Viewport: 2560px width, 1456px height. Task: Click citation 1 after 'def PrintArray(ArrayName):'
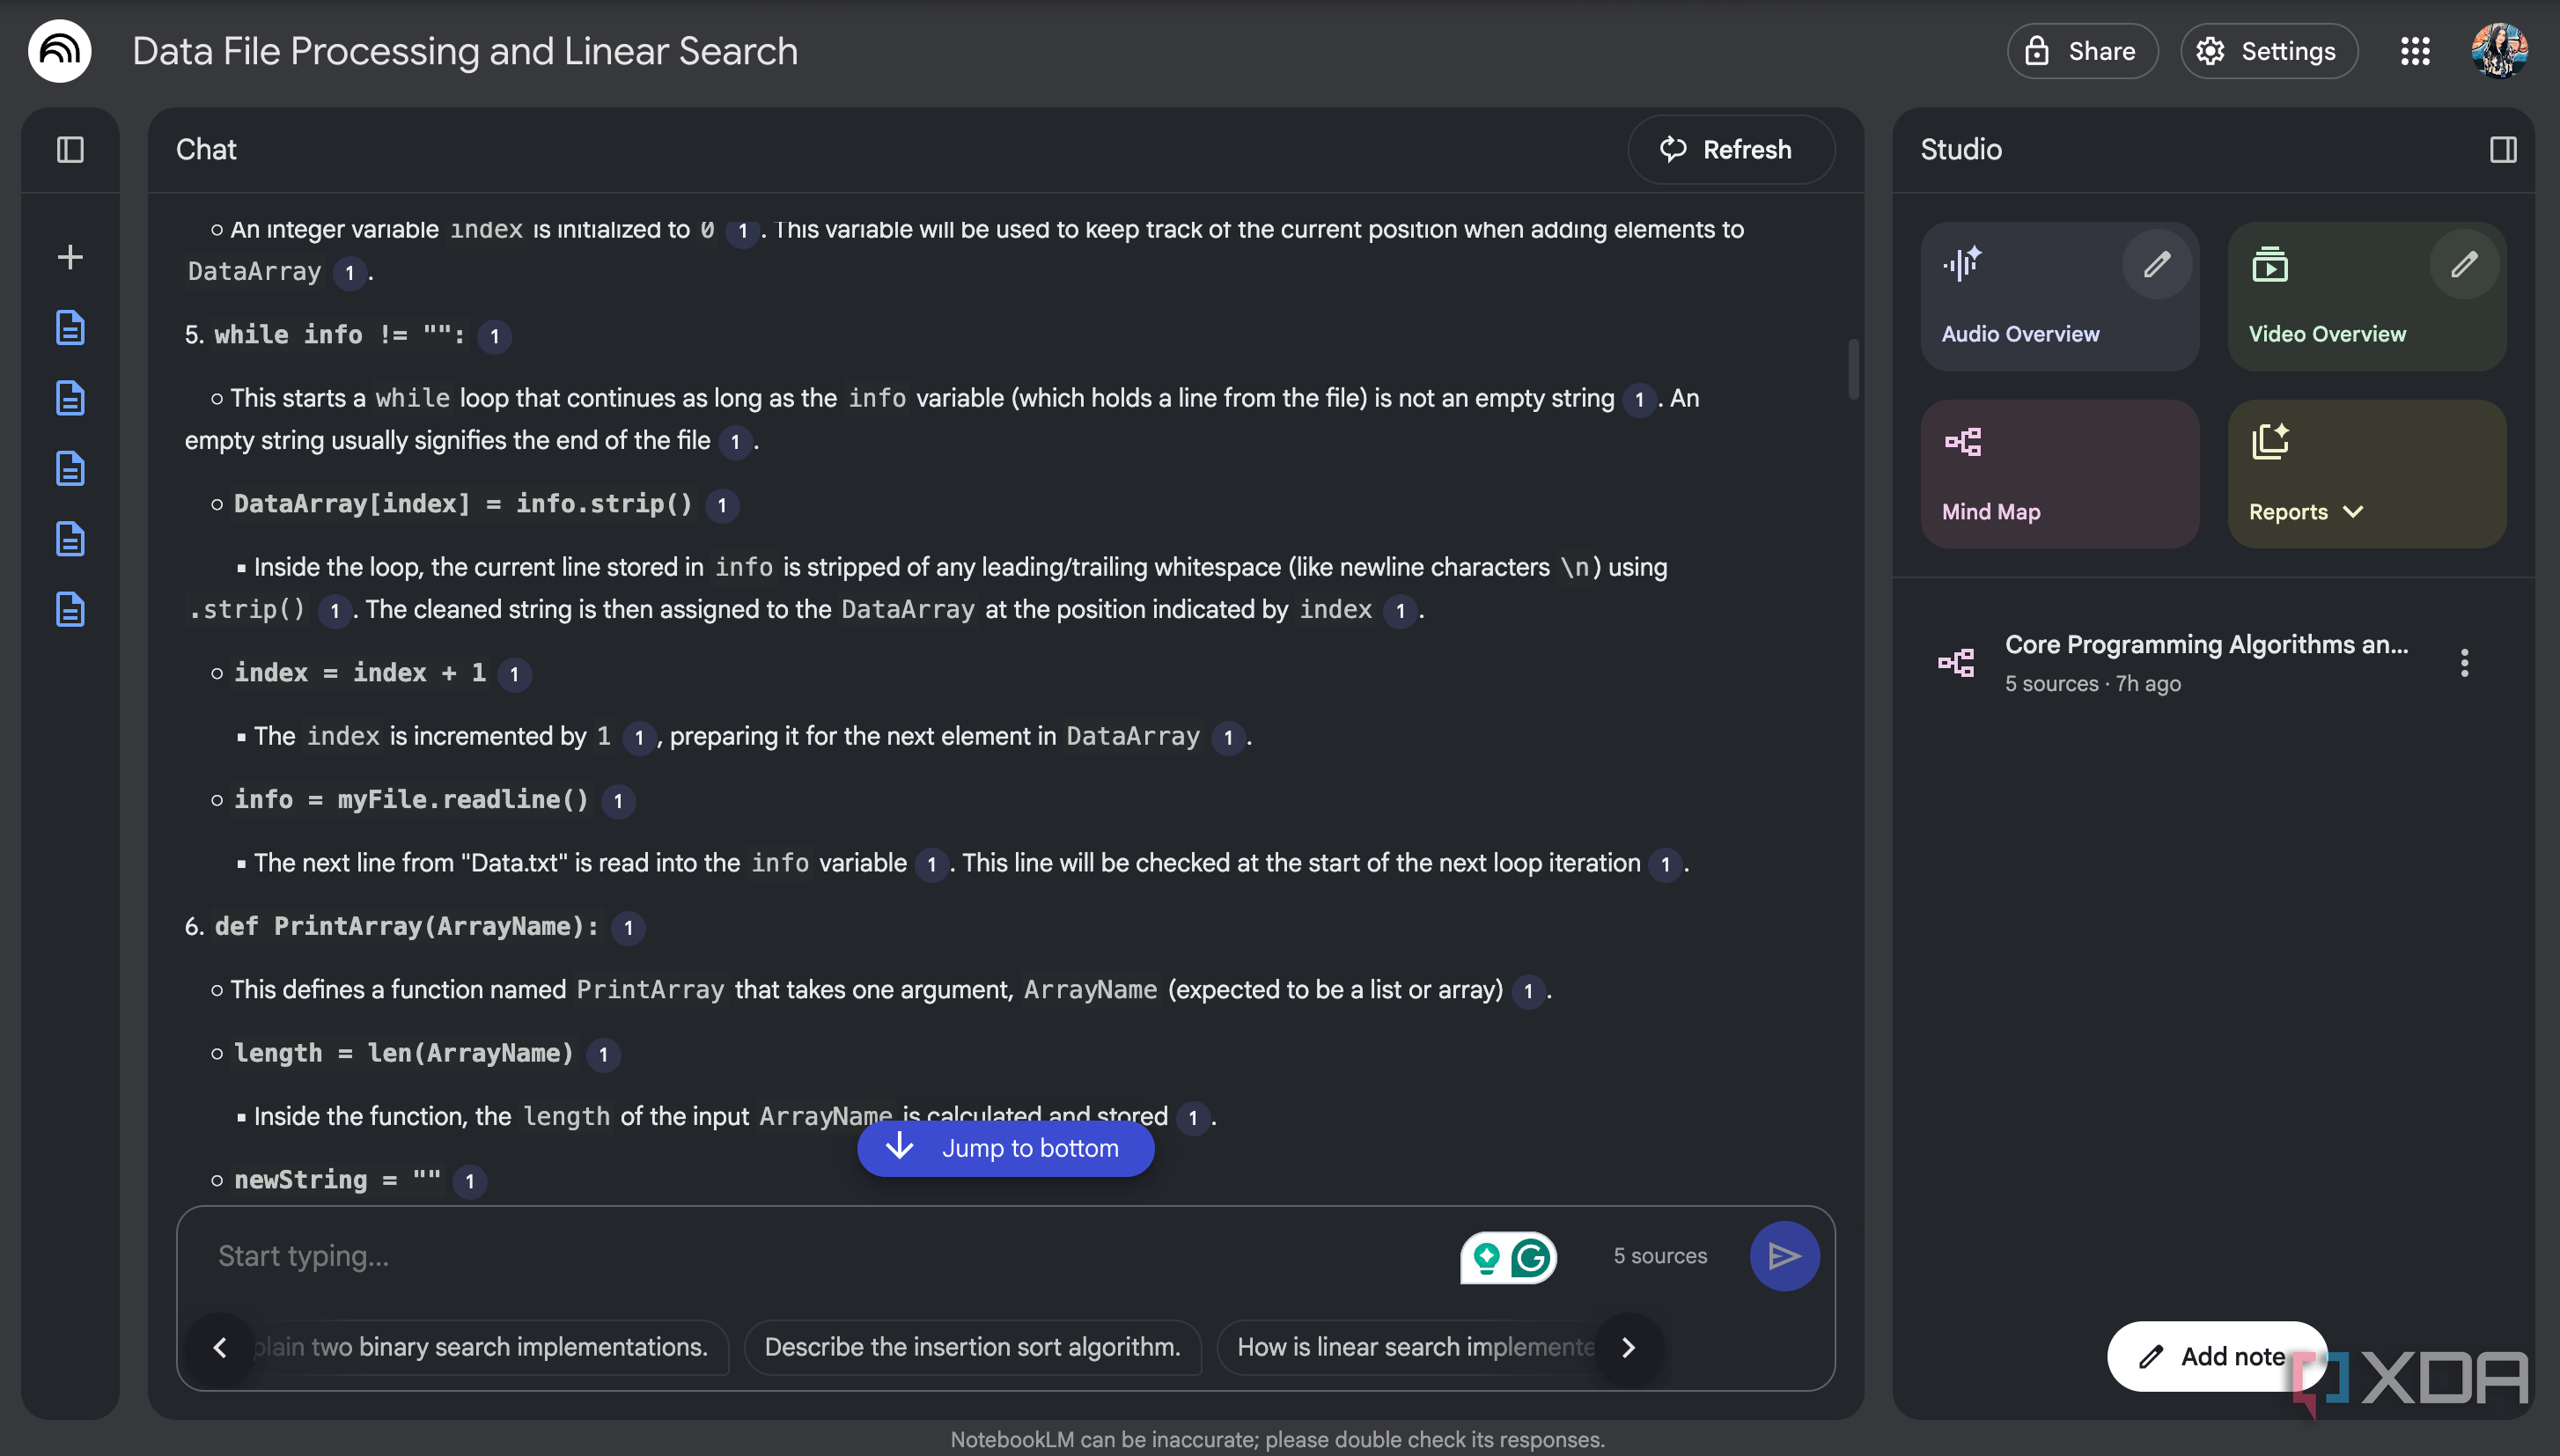click(x=628, y=927)
